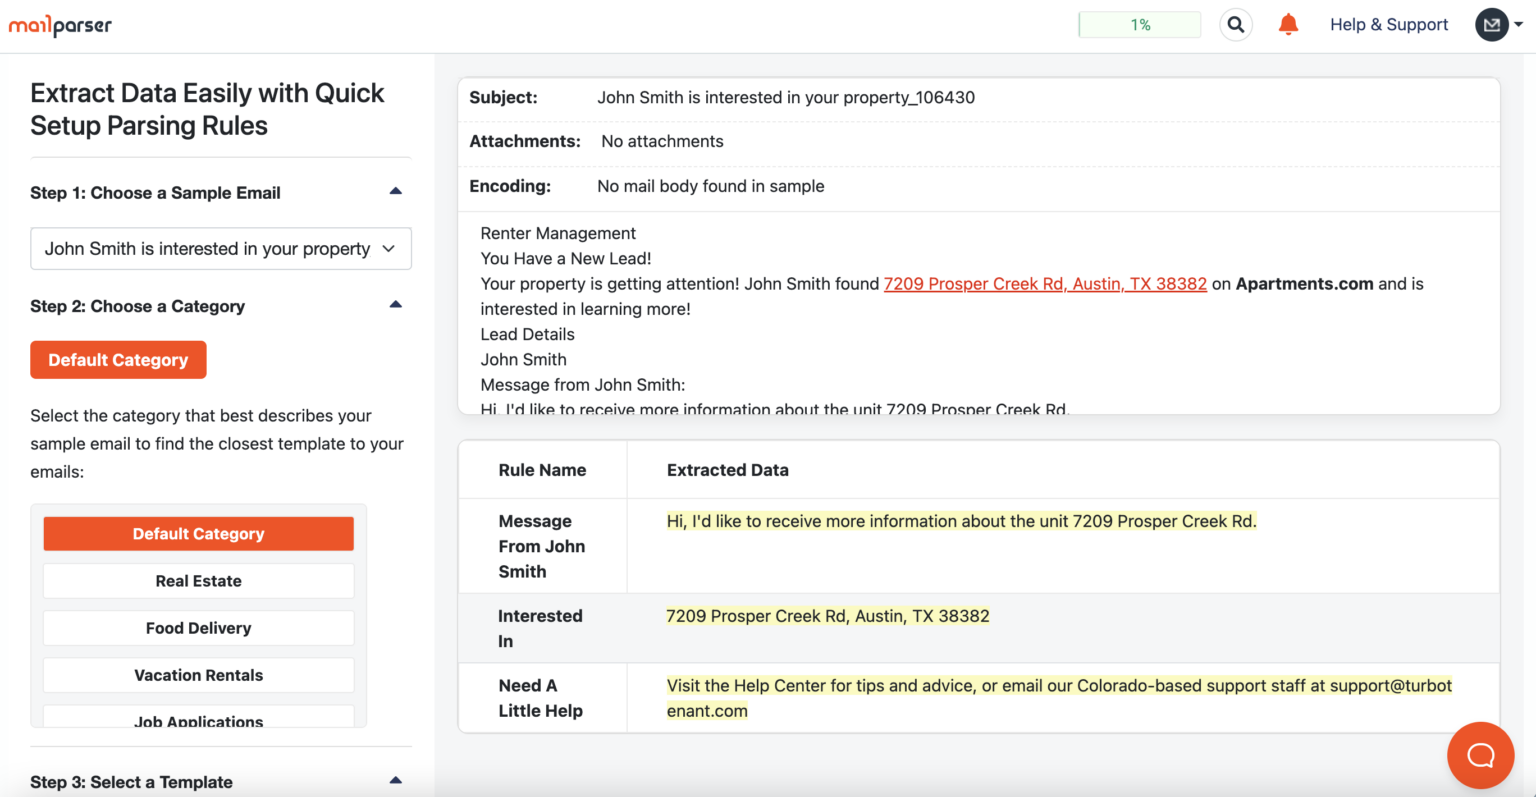The image size is (1536, 797).
Task: Collapse Step 2: Choose a Category
Action: [x=395, y=304]
